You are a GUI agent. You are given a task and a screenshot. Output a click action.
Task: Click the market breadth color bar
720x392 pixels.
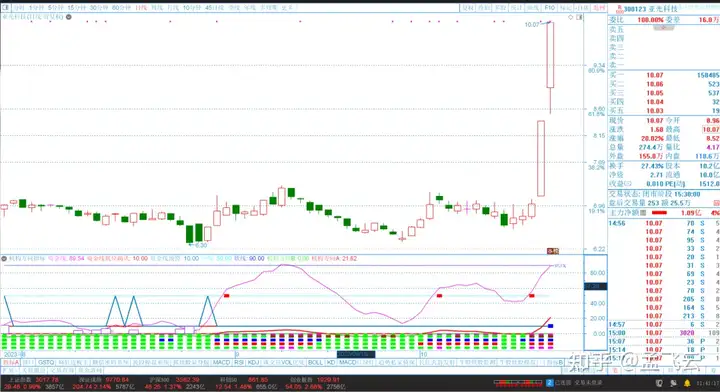pyautogui.click(x=518, y=382)
